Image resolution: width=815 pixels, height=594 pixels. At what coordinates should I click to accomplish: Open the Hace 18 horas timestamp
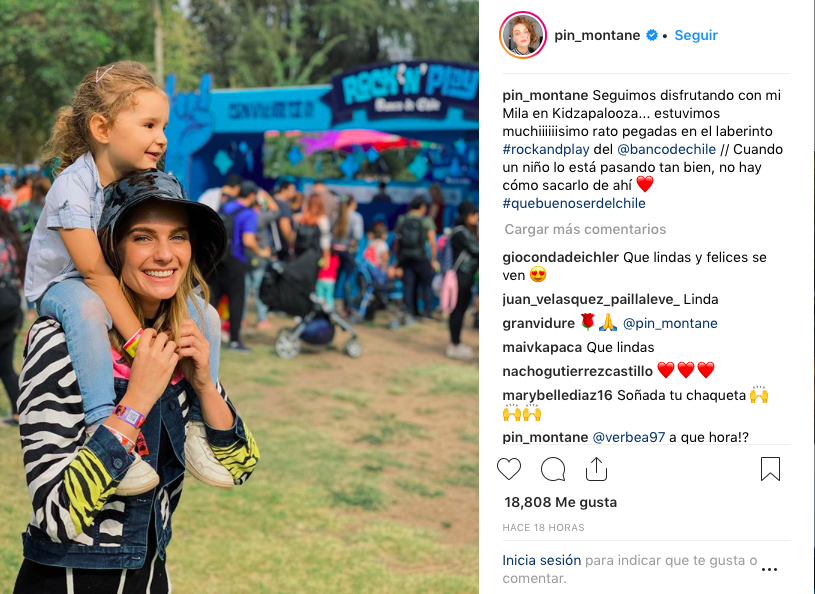(543, 527)
